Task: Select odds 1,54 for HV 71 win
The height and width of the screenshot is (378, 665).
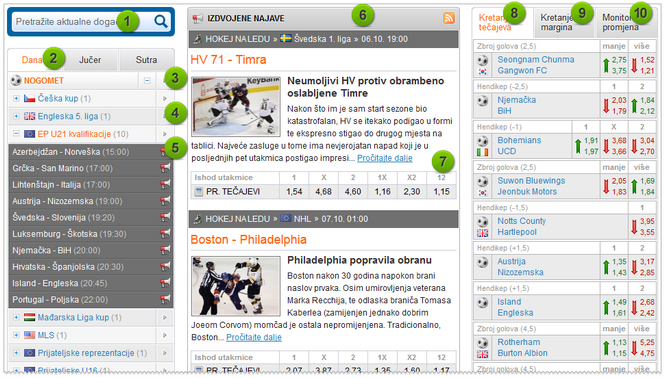Action: [x=294, y=192]
